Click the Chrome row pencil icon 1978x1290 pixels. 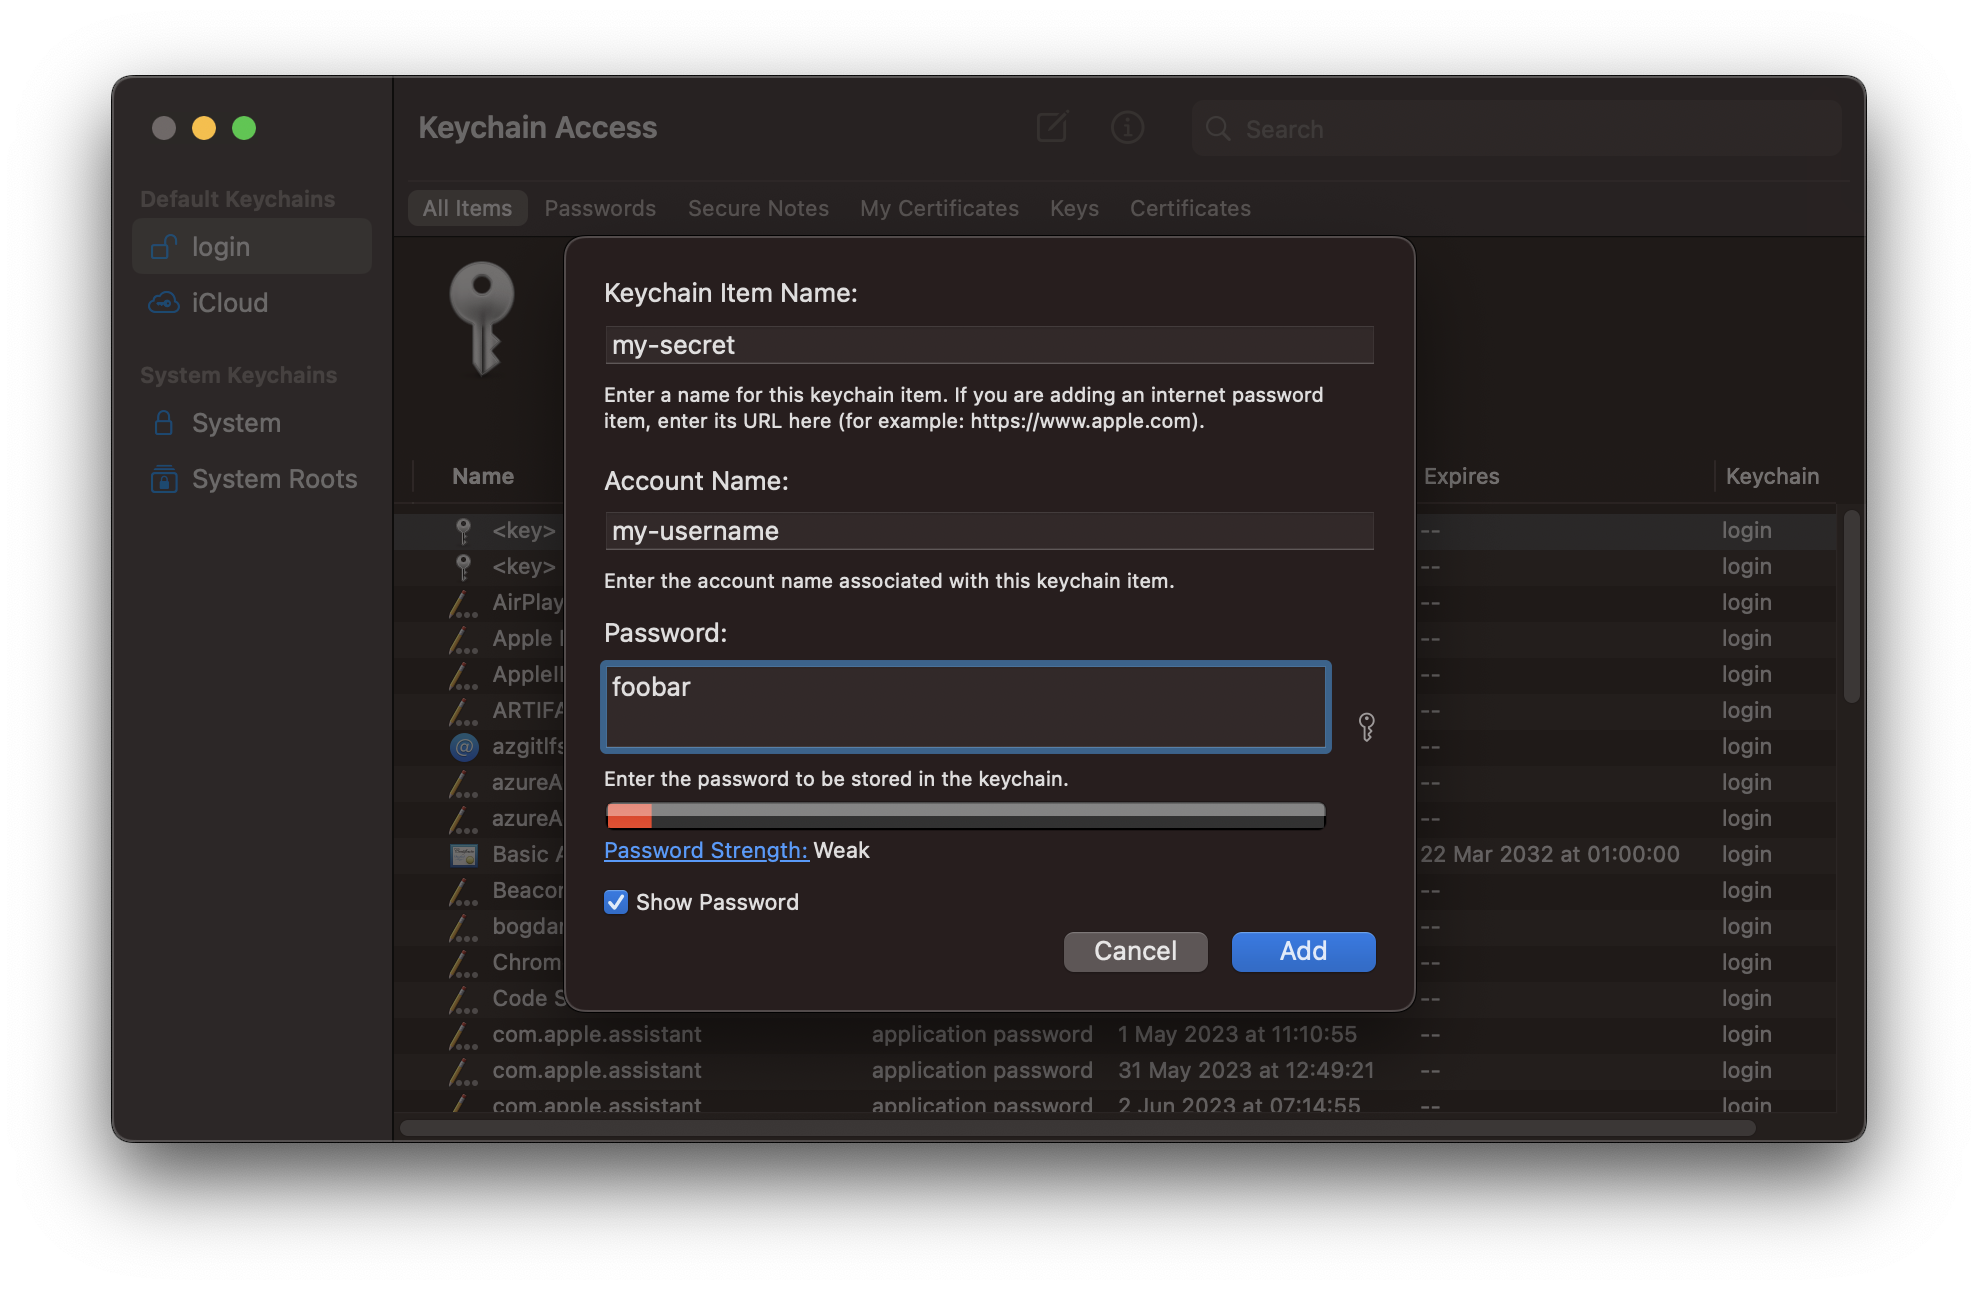(x=462, y=963)
